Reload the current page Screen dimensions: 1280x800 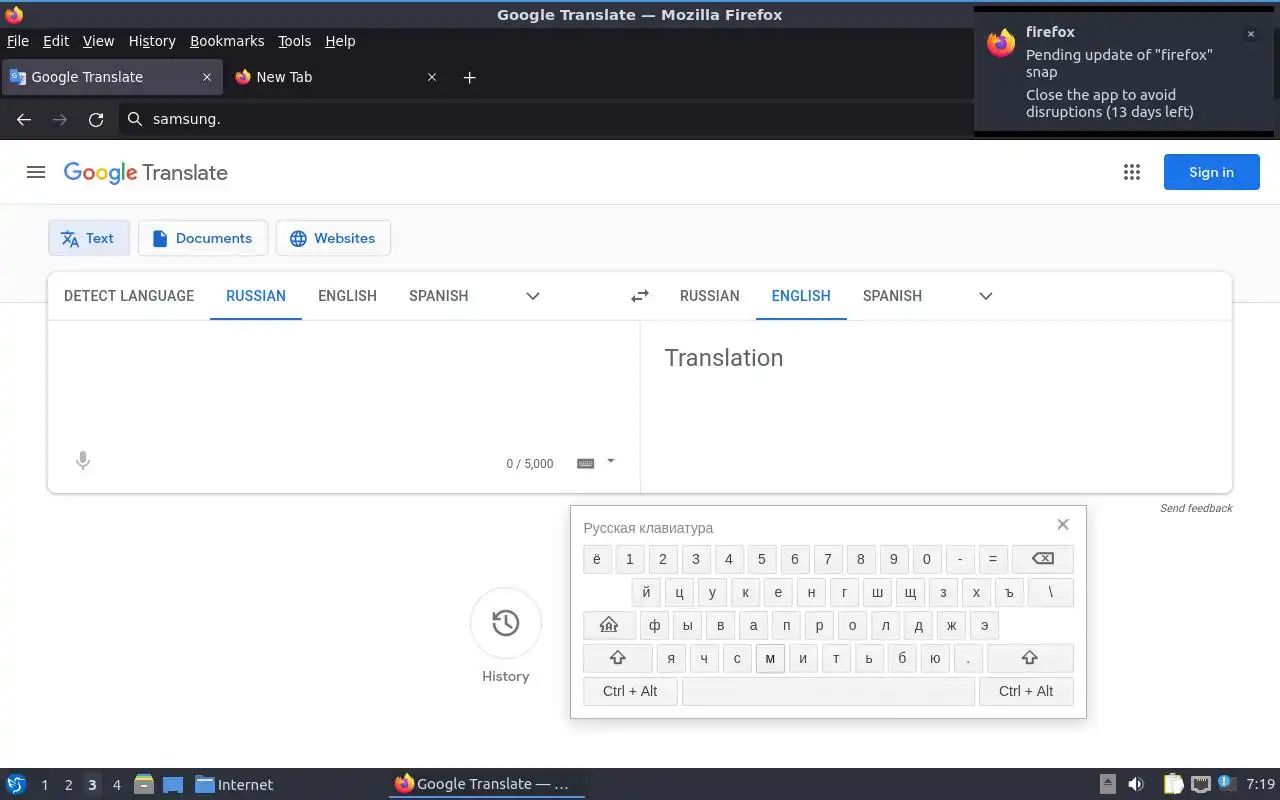[x=96, y=119]
